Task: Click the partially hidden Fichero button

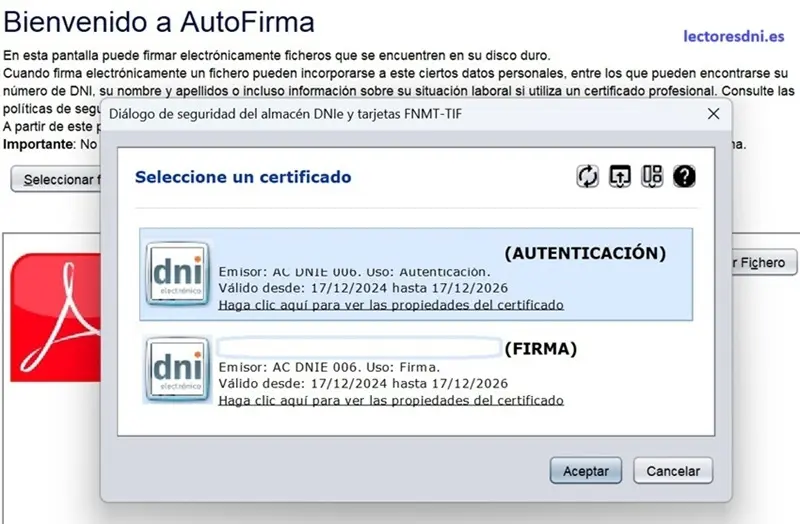Action: (x=764, y=262)
